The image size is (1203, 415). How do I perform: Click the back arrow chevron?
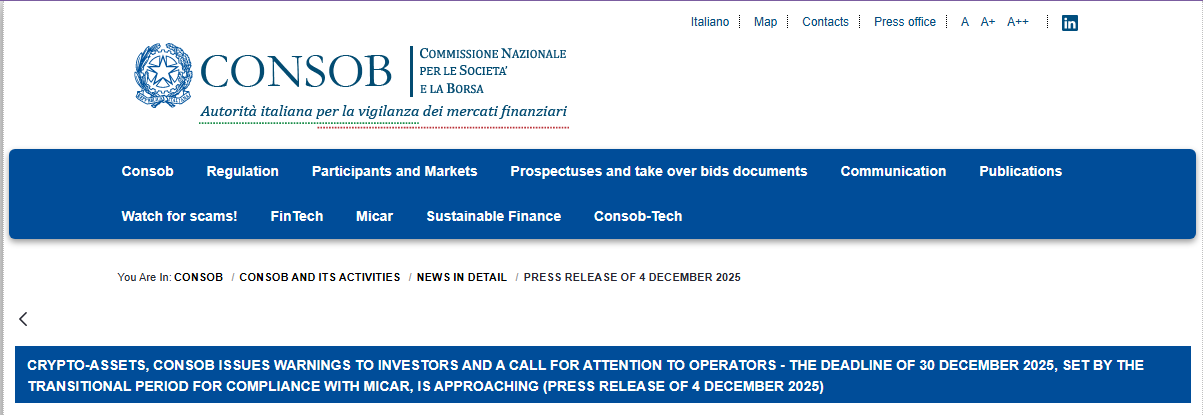[23, 319]
